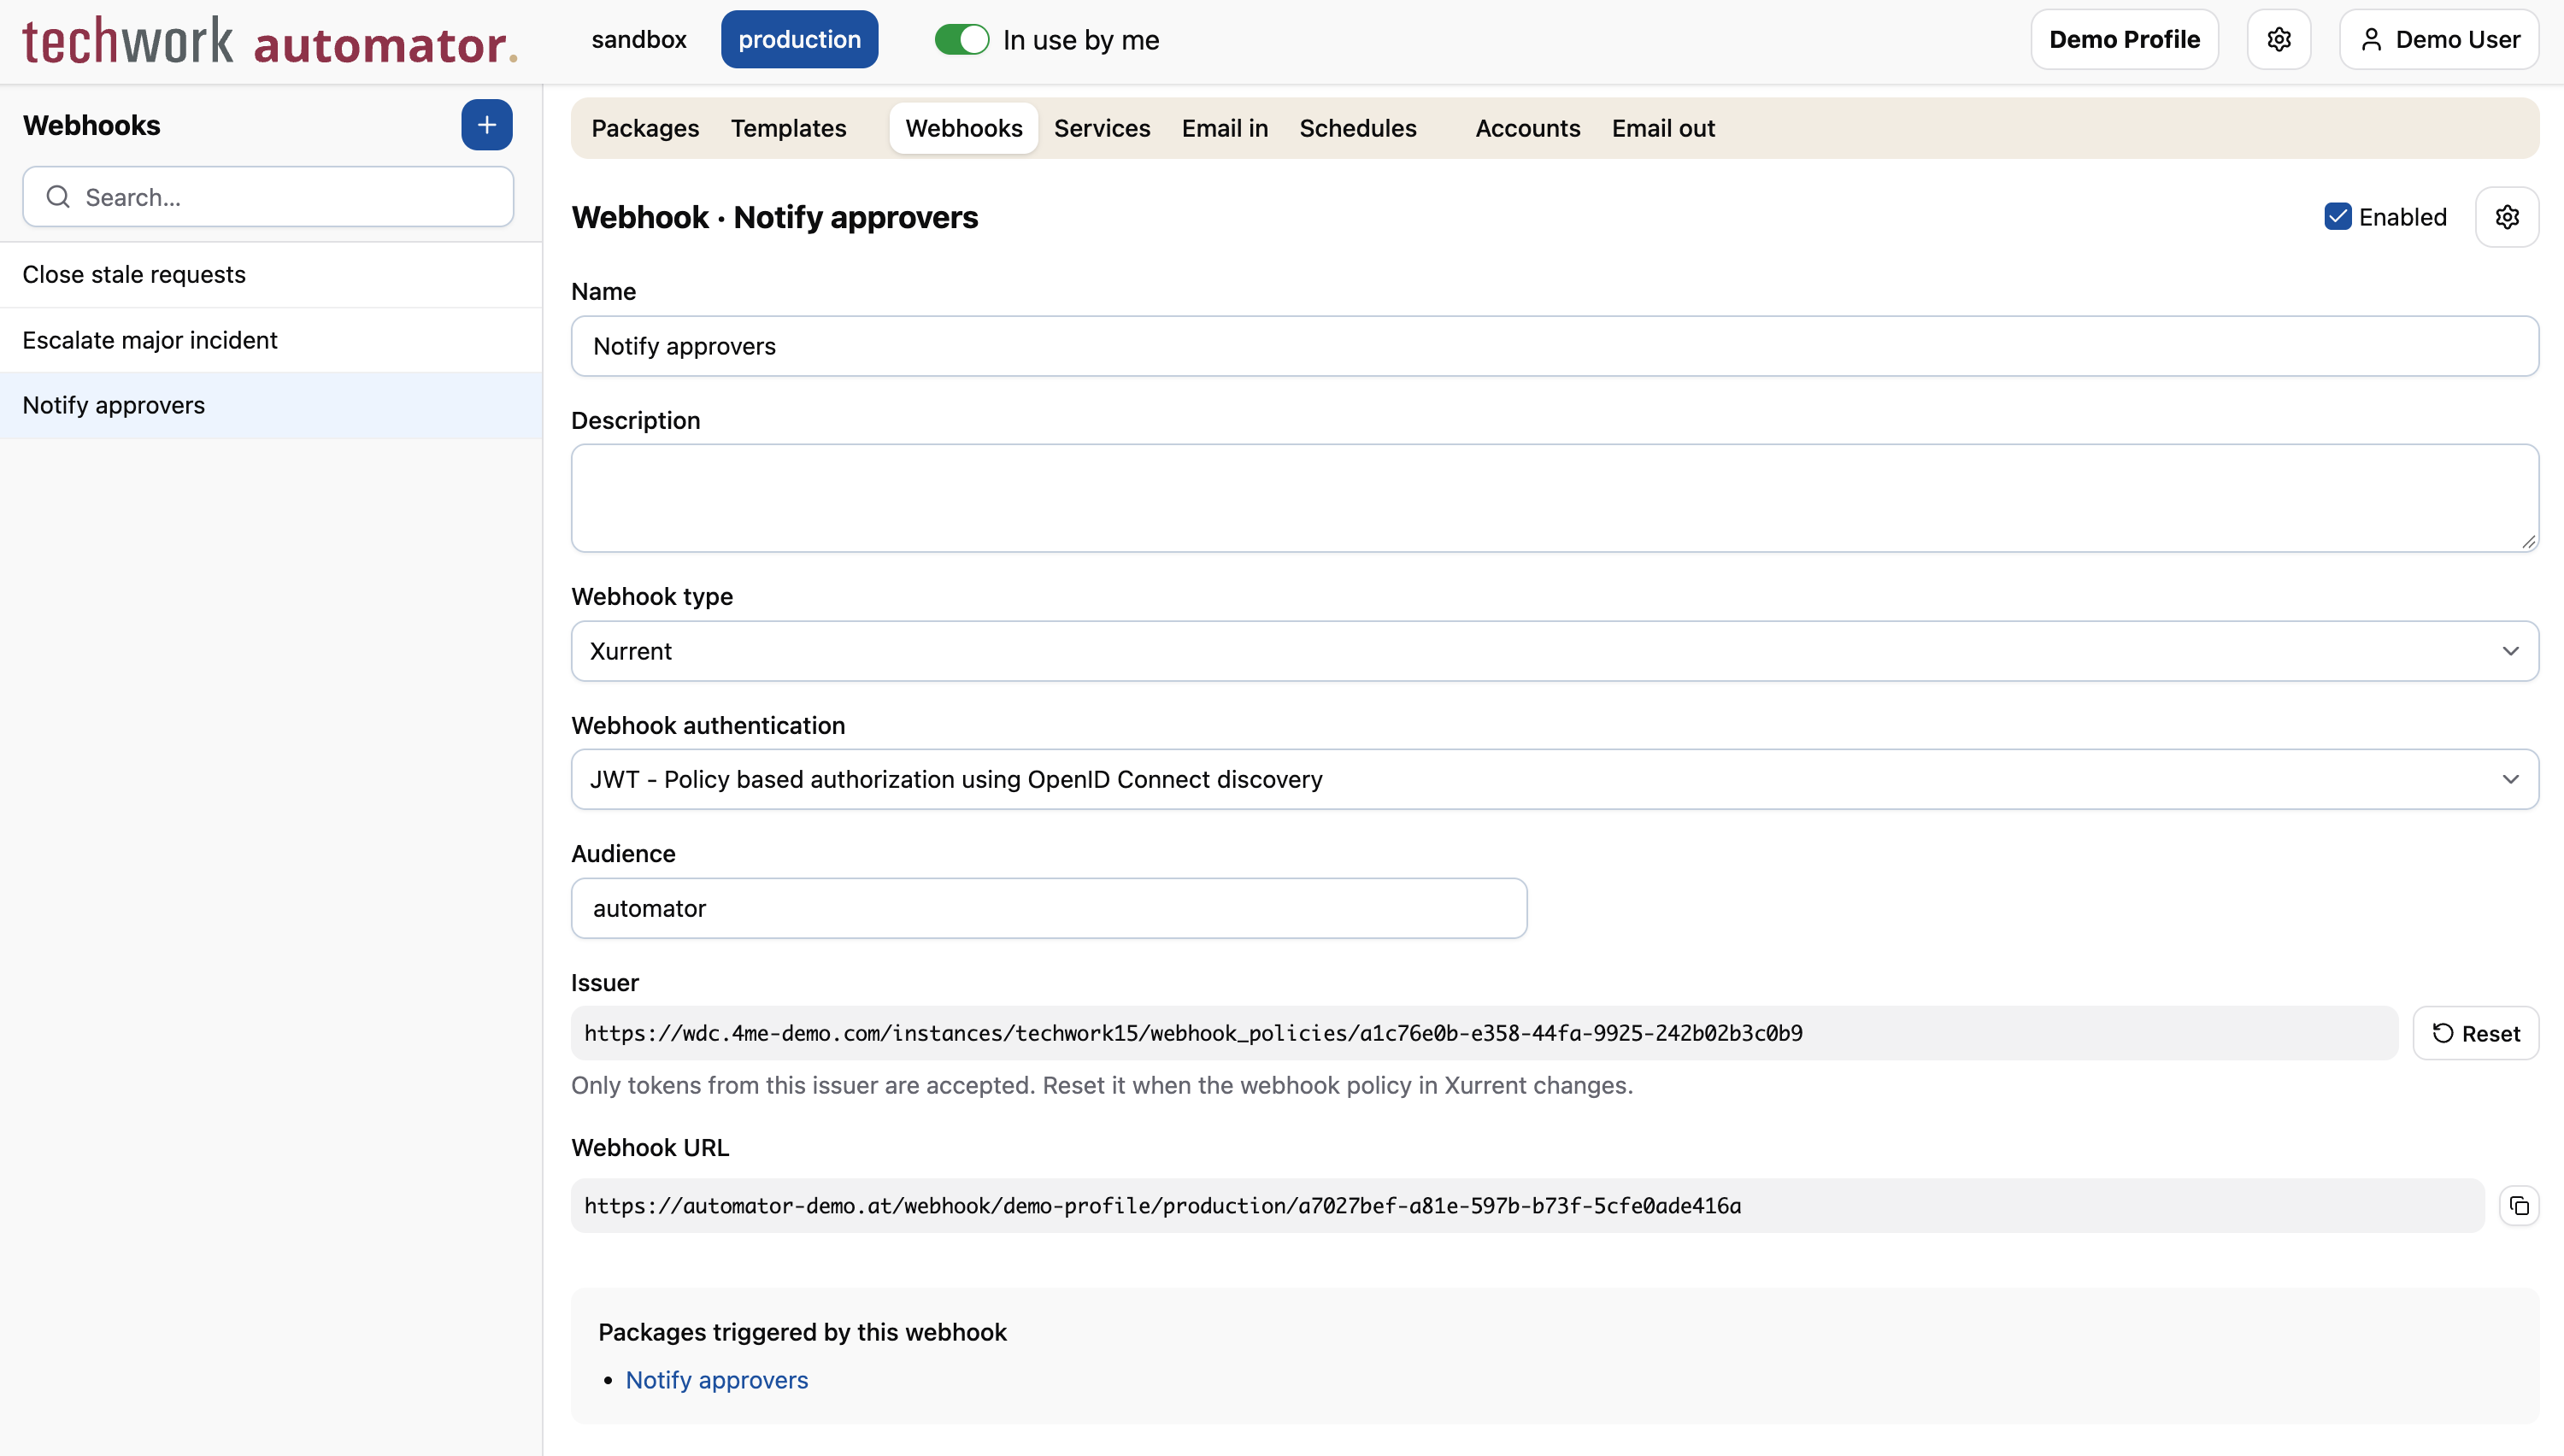This screenshot has height=1456, width=2564.
Task: Click the Audience input field
Action: (x=1049, y=908)
